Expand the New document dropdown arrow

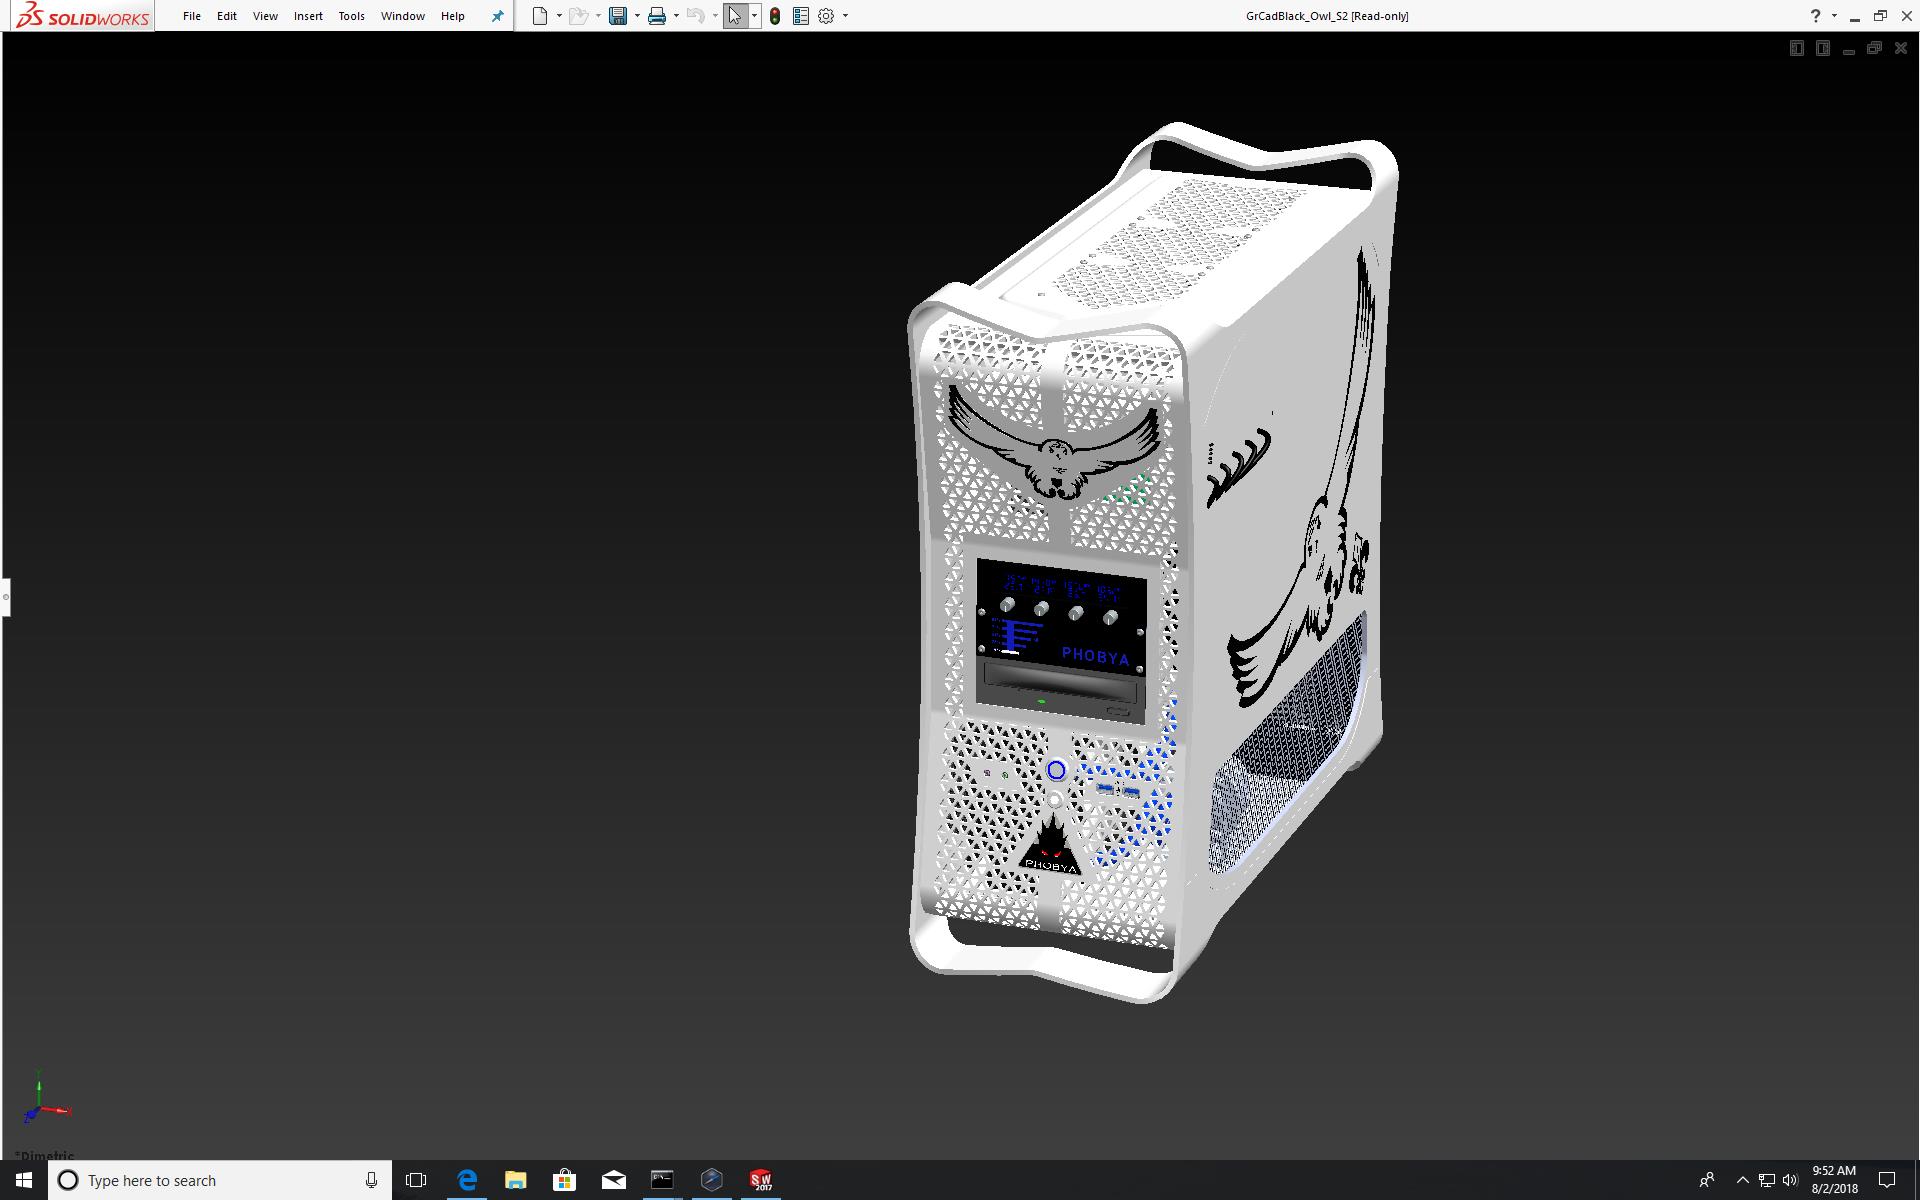[559, 16]
